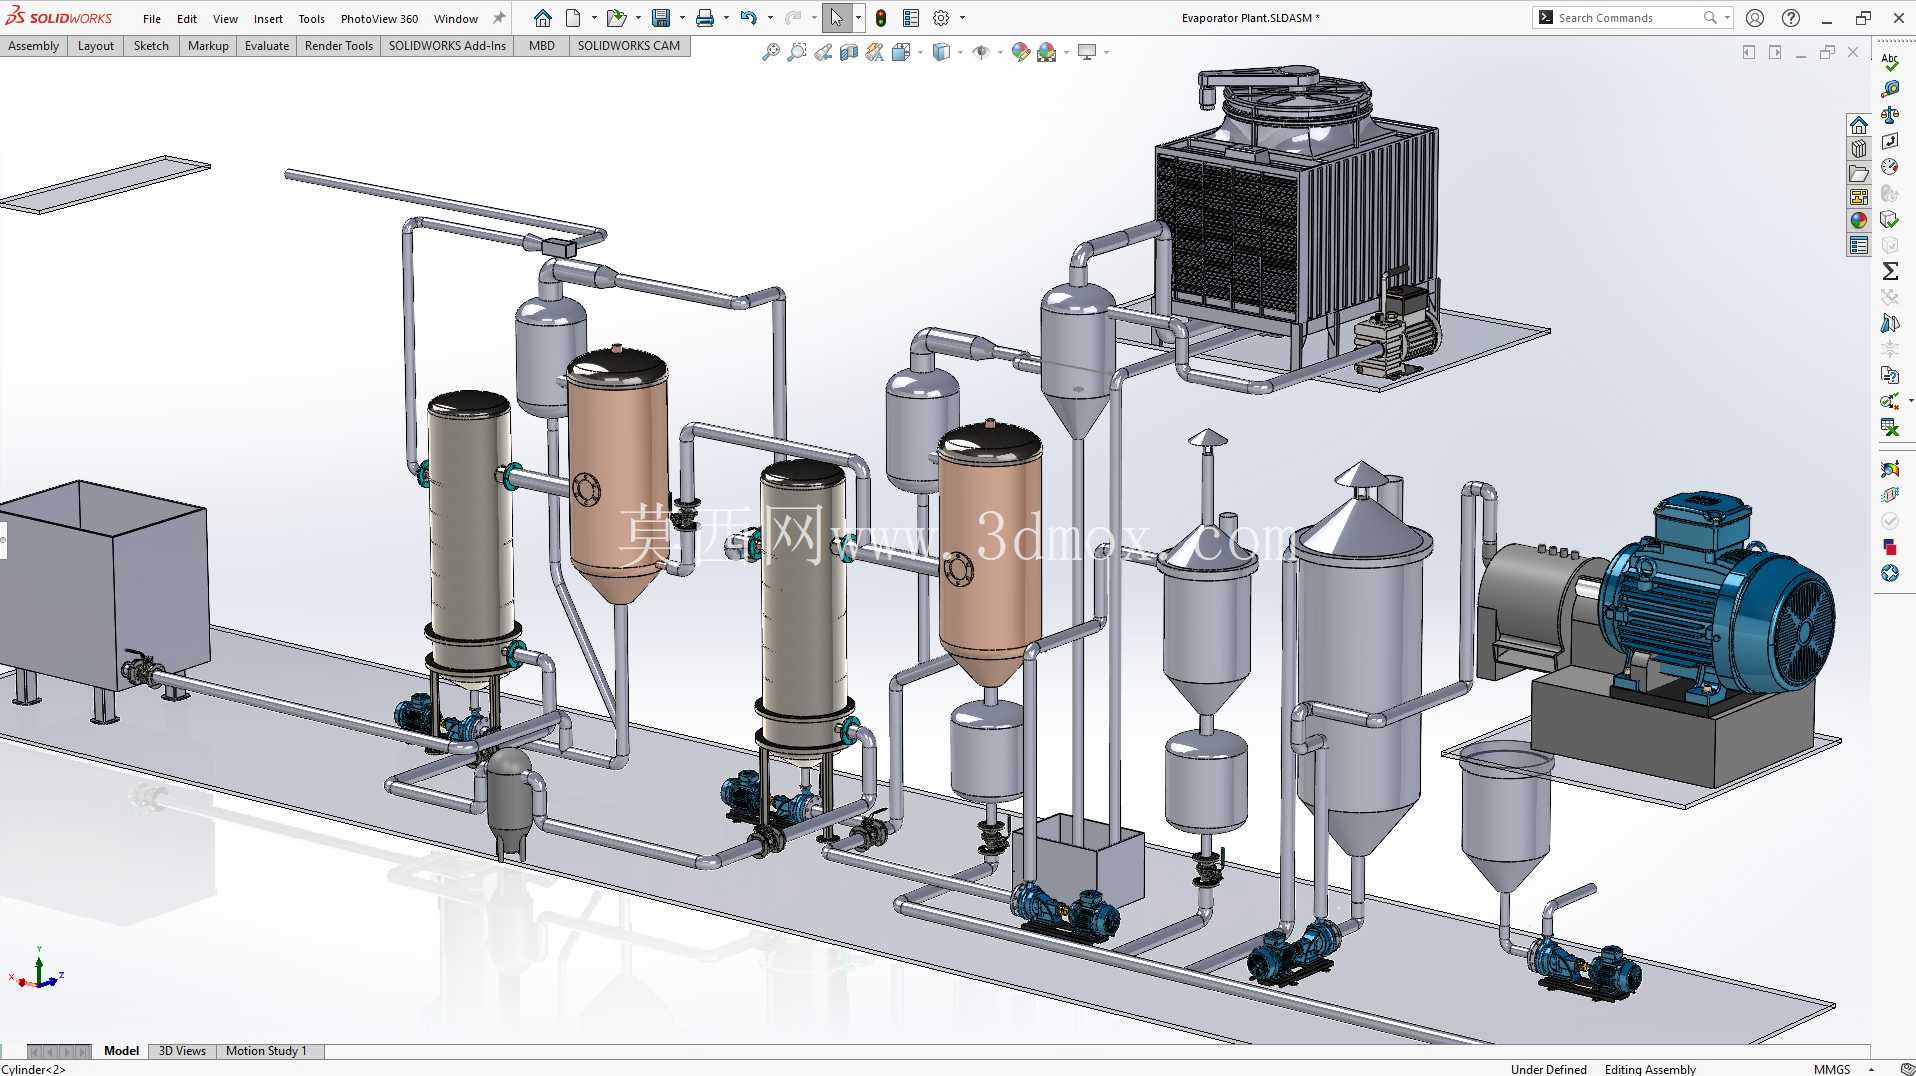Print the document with the printer icon
Image resolution: width=1916 pixels, height=1076 pixels.
click(x=705, y=18)
